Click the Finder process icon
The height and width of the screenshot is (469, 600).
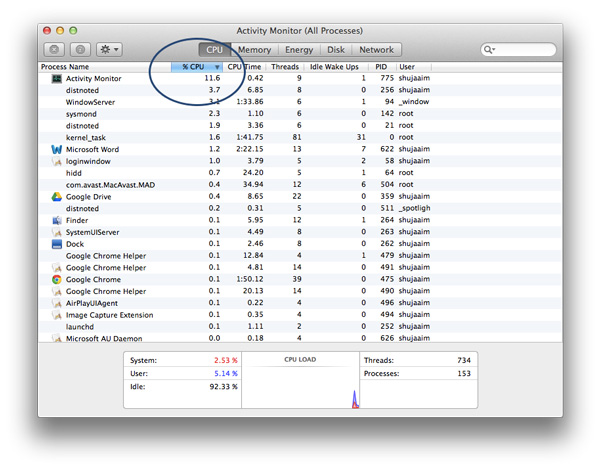tap(57, 221)
